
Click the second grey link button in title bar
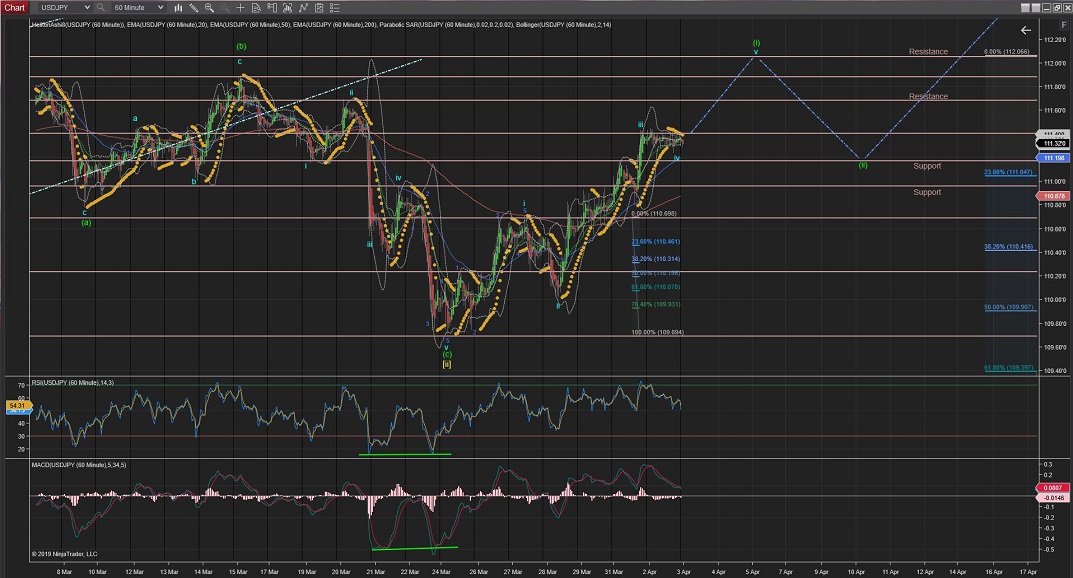coord(1035,8)
